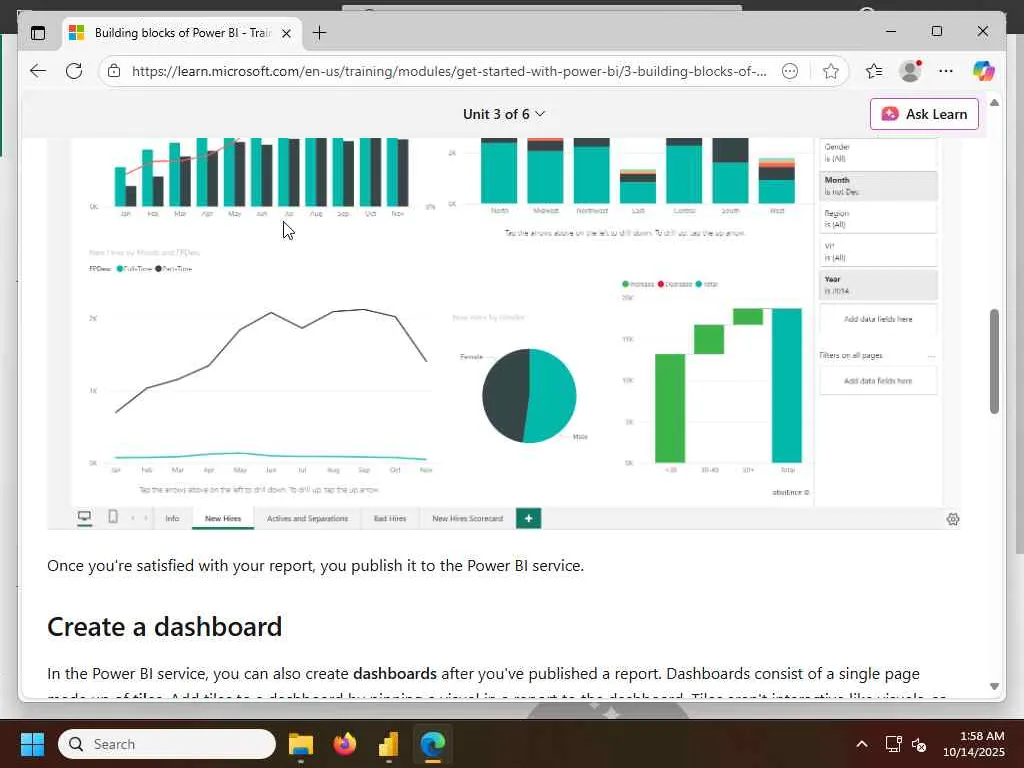Click the scroll down arrow
The height and width of the screenshot is (768, 1024).
994,686
